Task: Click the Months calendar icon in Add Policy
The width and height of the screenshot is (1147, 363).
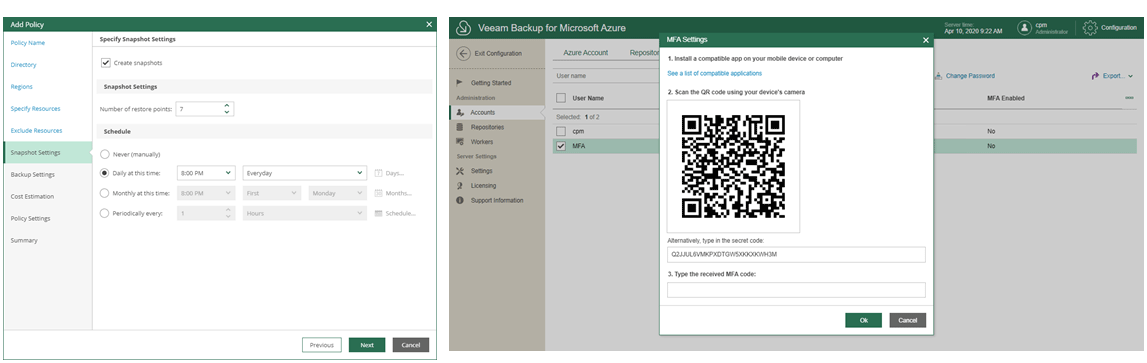Action: click(x=378, y=193)
